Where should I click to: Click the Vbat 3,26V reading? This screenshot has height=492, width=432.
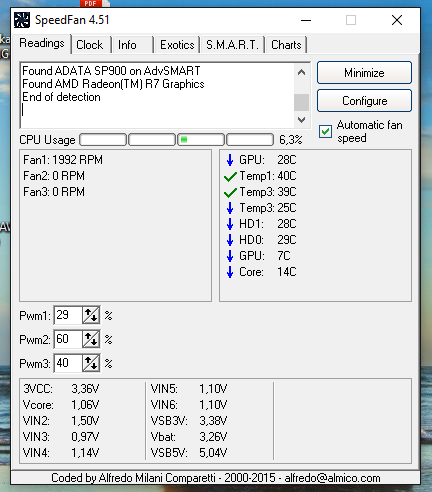189,437
